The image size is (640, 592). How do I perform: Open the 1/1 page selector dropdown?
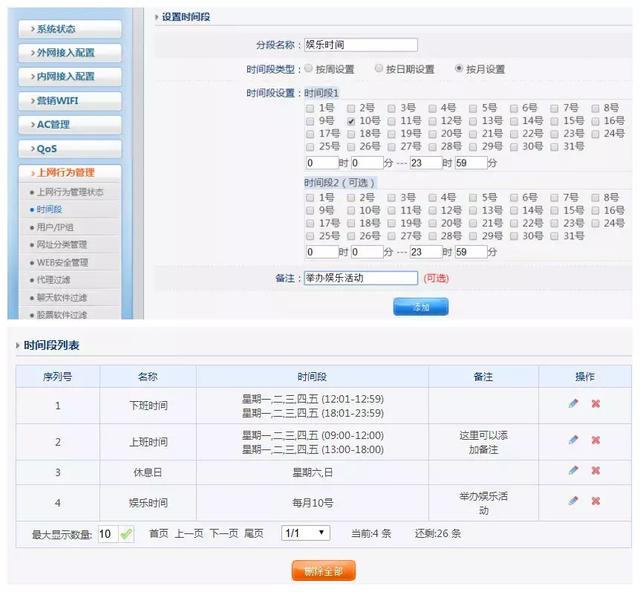tap(305, 534)
